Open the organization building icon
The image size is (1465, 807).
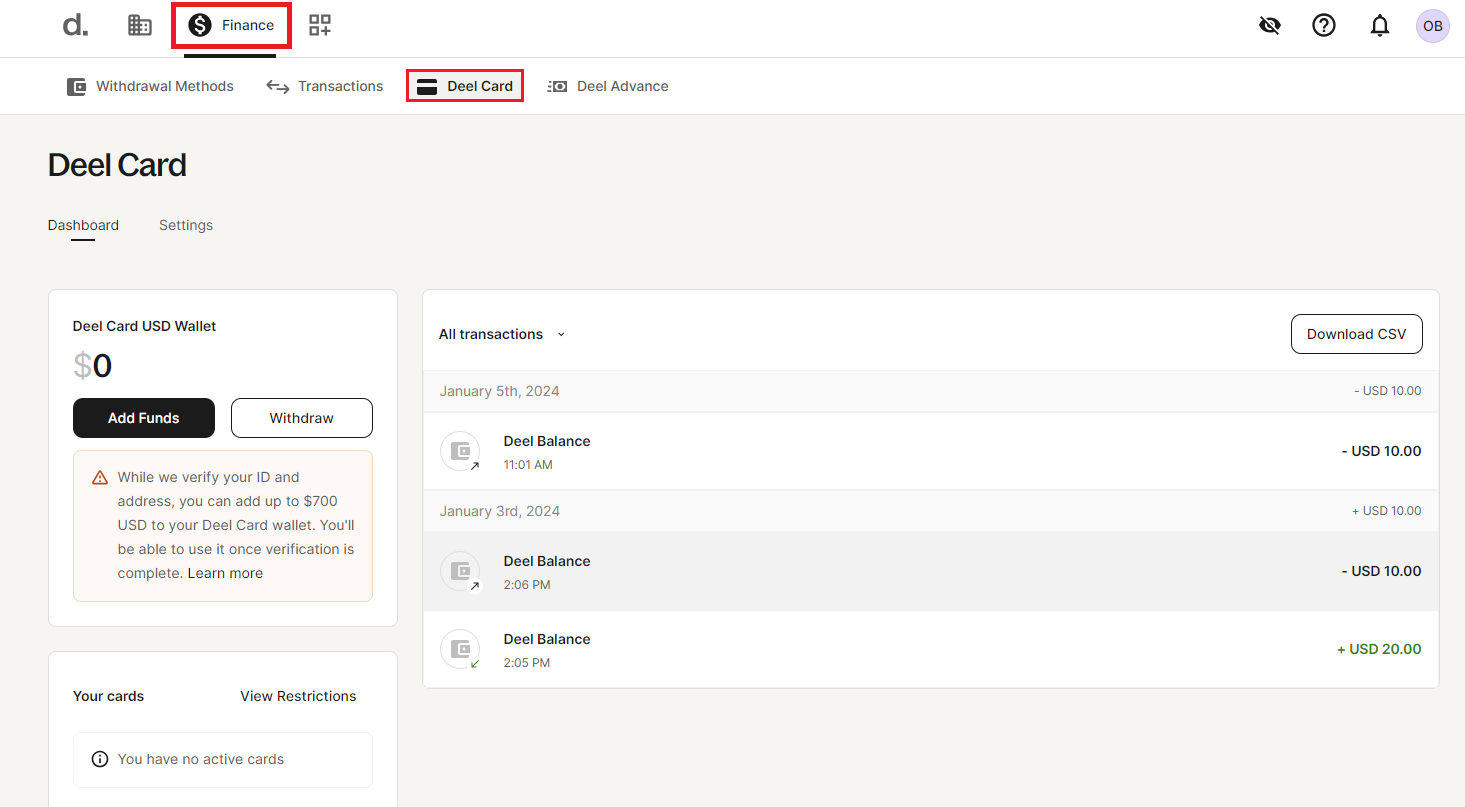[x=140, y=26]
